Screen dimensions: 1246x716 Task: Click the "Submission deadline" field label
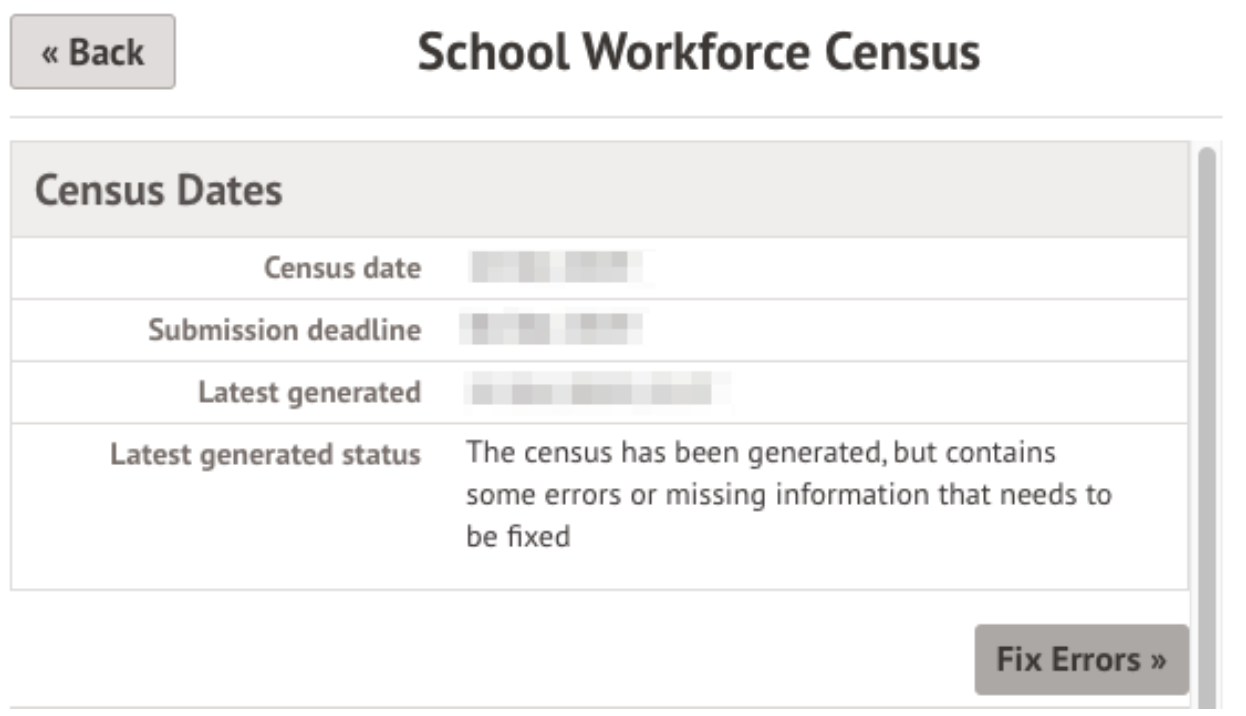coord(284,330)
